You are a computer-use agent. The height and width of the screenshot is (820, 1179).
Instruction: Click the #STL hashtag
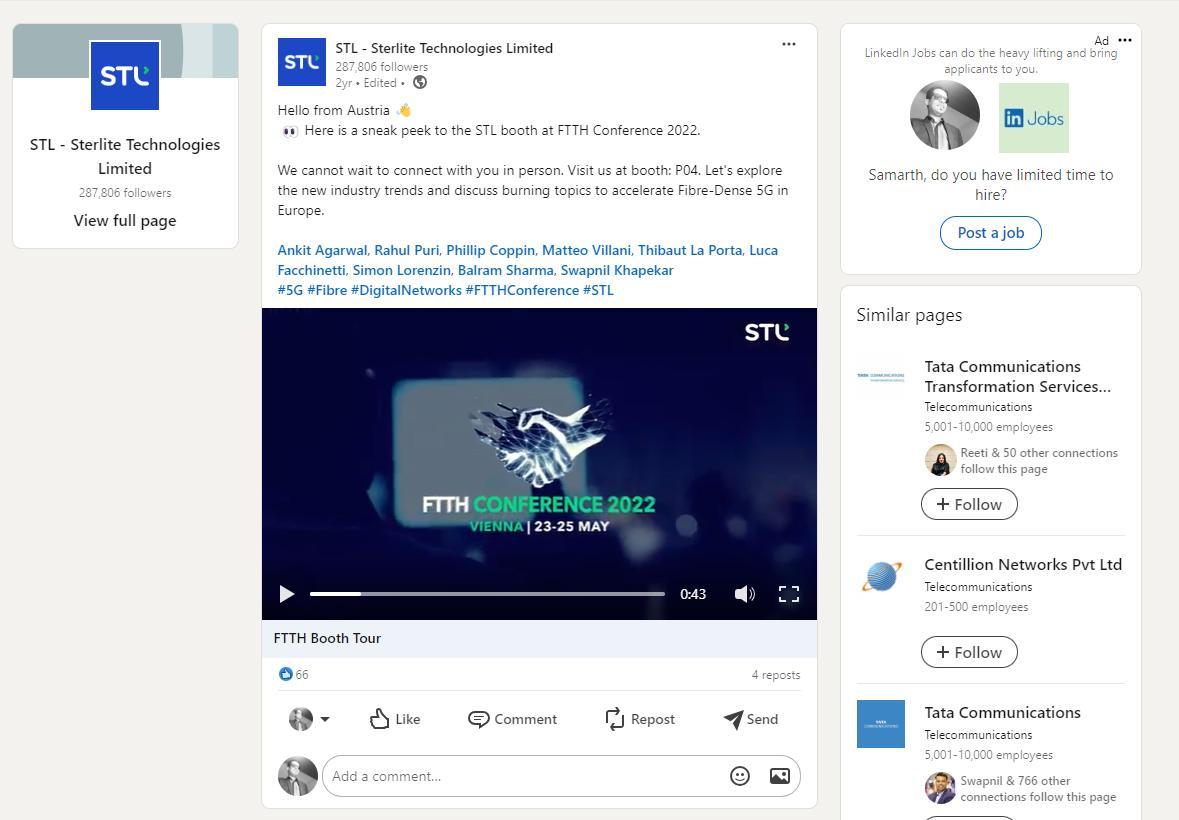click(x=599, y=290)
